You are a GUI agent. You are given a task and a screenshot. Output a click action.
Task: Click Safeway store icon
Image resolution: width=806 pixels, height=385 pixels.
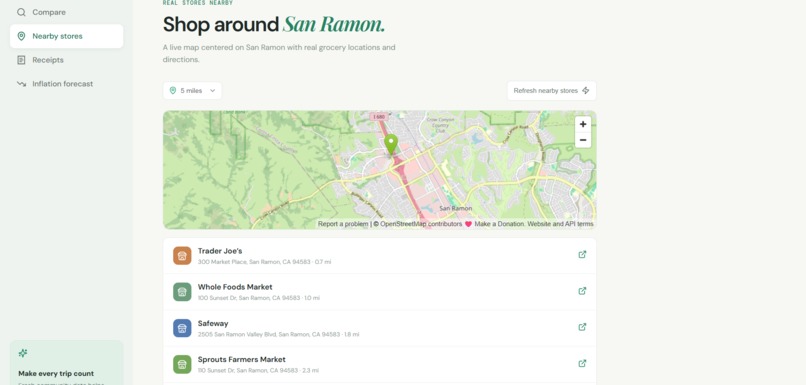(x=182, y=328)
